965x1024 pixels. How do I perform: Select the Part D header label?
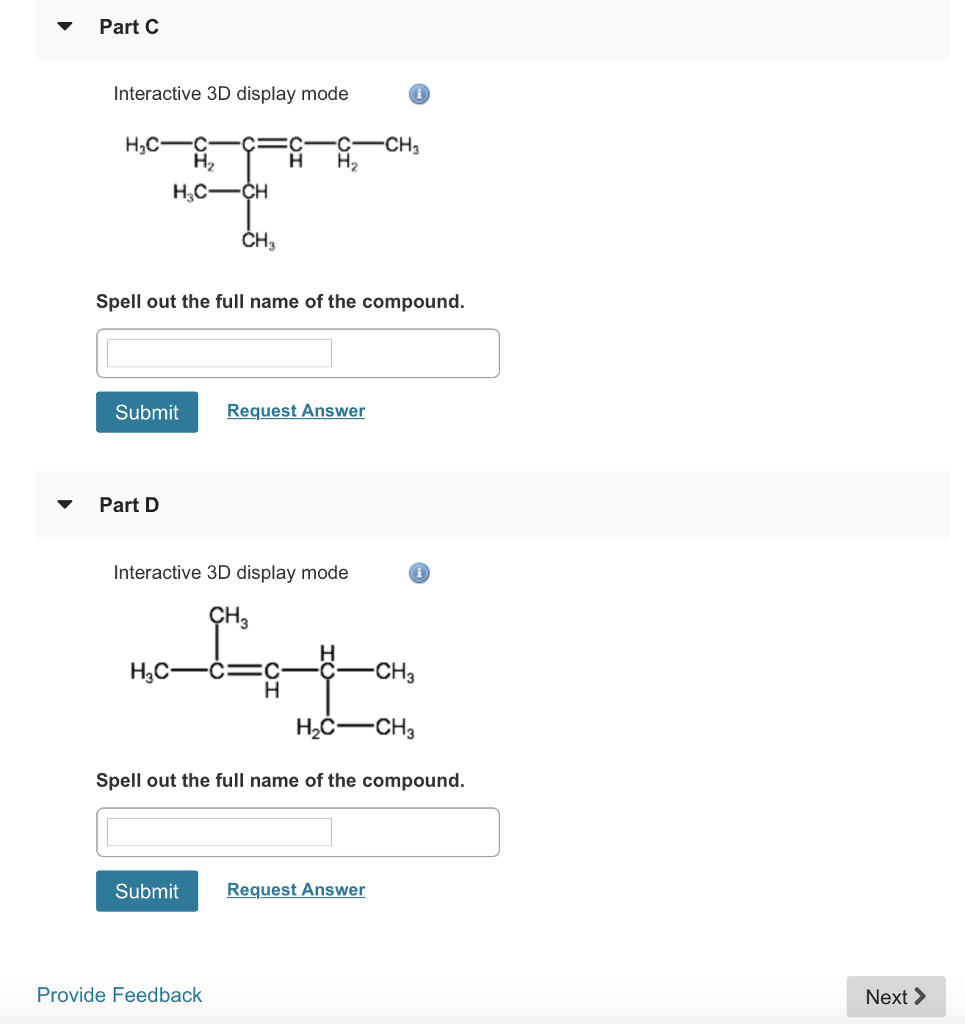[x=129, y=505]
